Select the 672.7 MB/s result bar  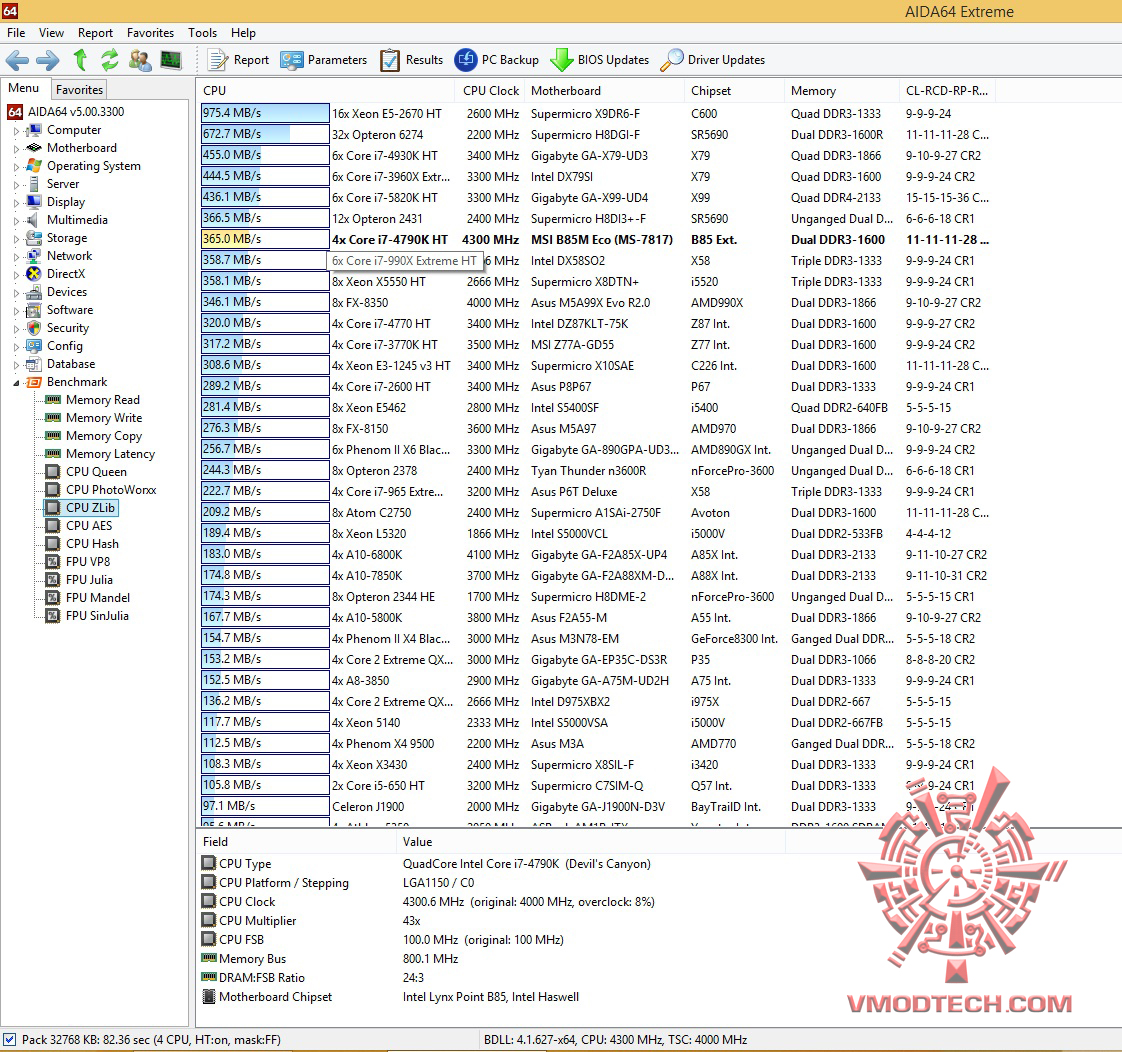click(265, 134)
